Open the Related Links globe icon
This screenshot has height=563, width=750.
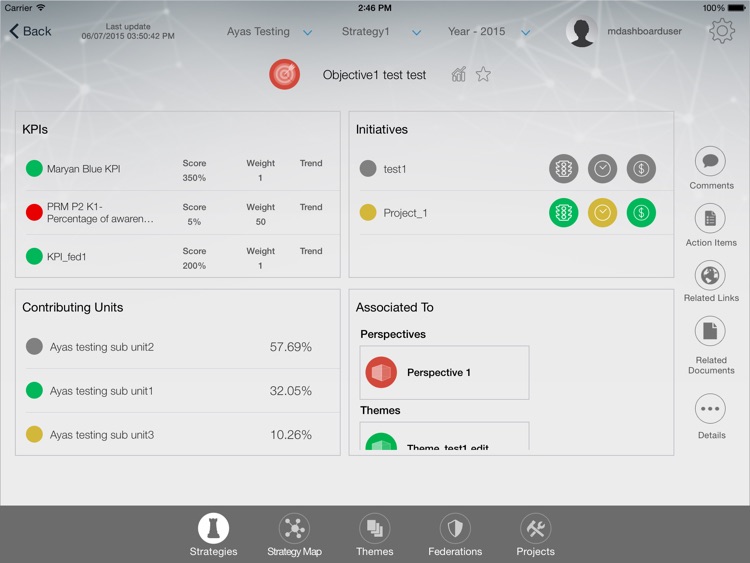pos(710,276)
